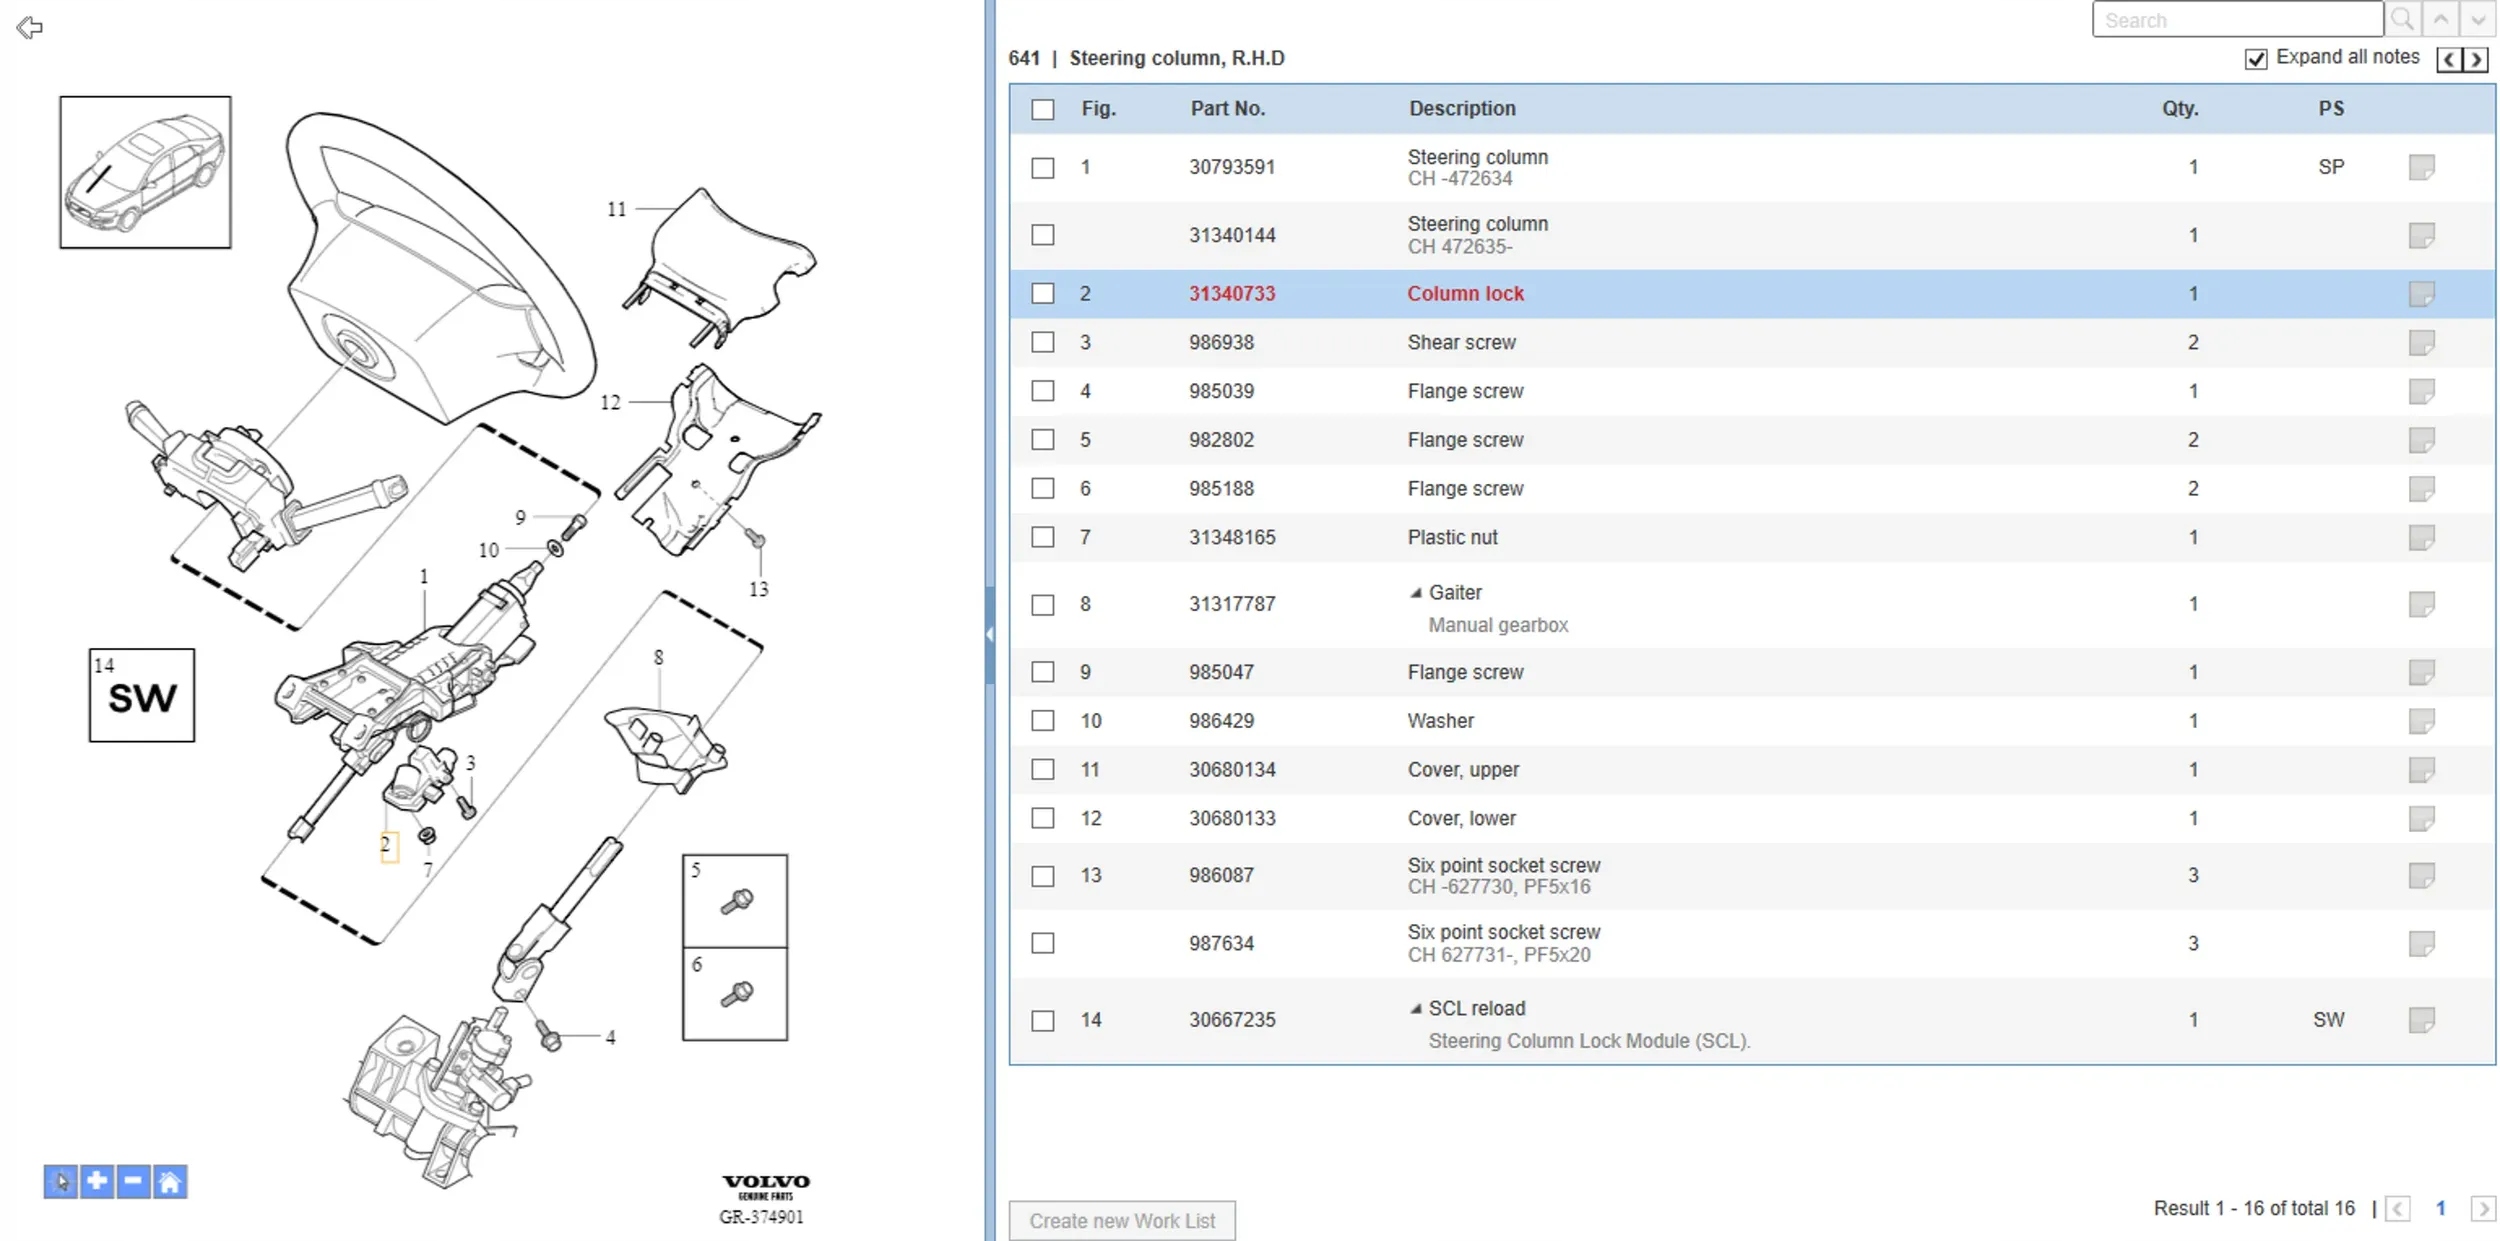Sort by Part No. column header
The height and width of the screenshot is (1241, 2500).
tap(1227, 108)
